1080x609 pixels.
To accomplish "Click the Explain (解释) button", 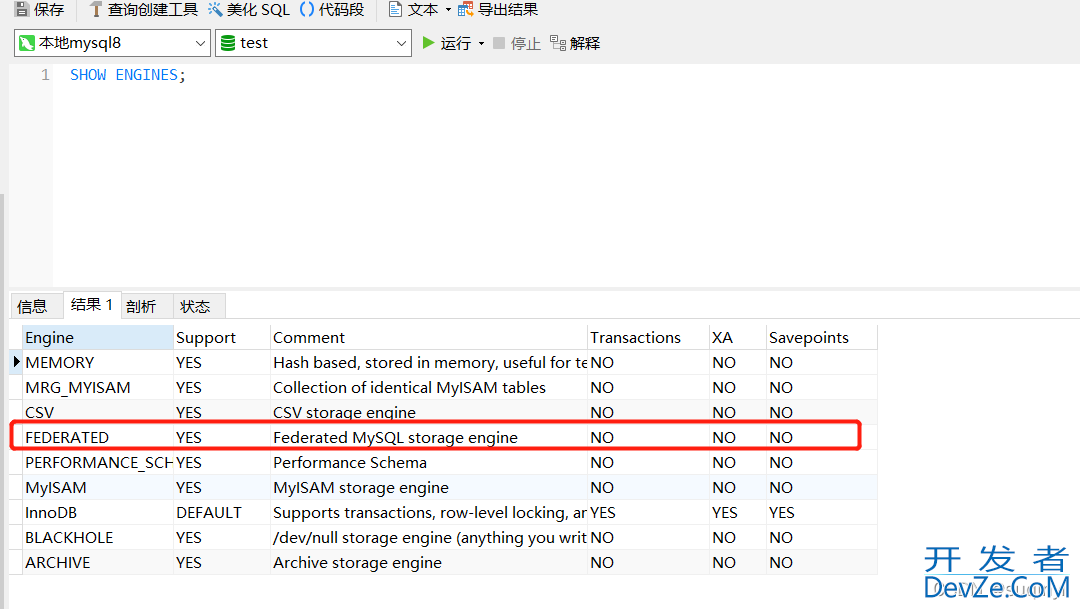I will pyautogui.click(x=575, y=43).
